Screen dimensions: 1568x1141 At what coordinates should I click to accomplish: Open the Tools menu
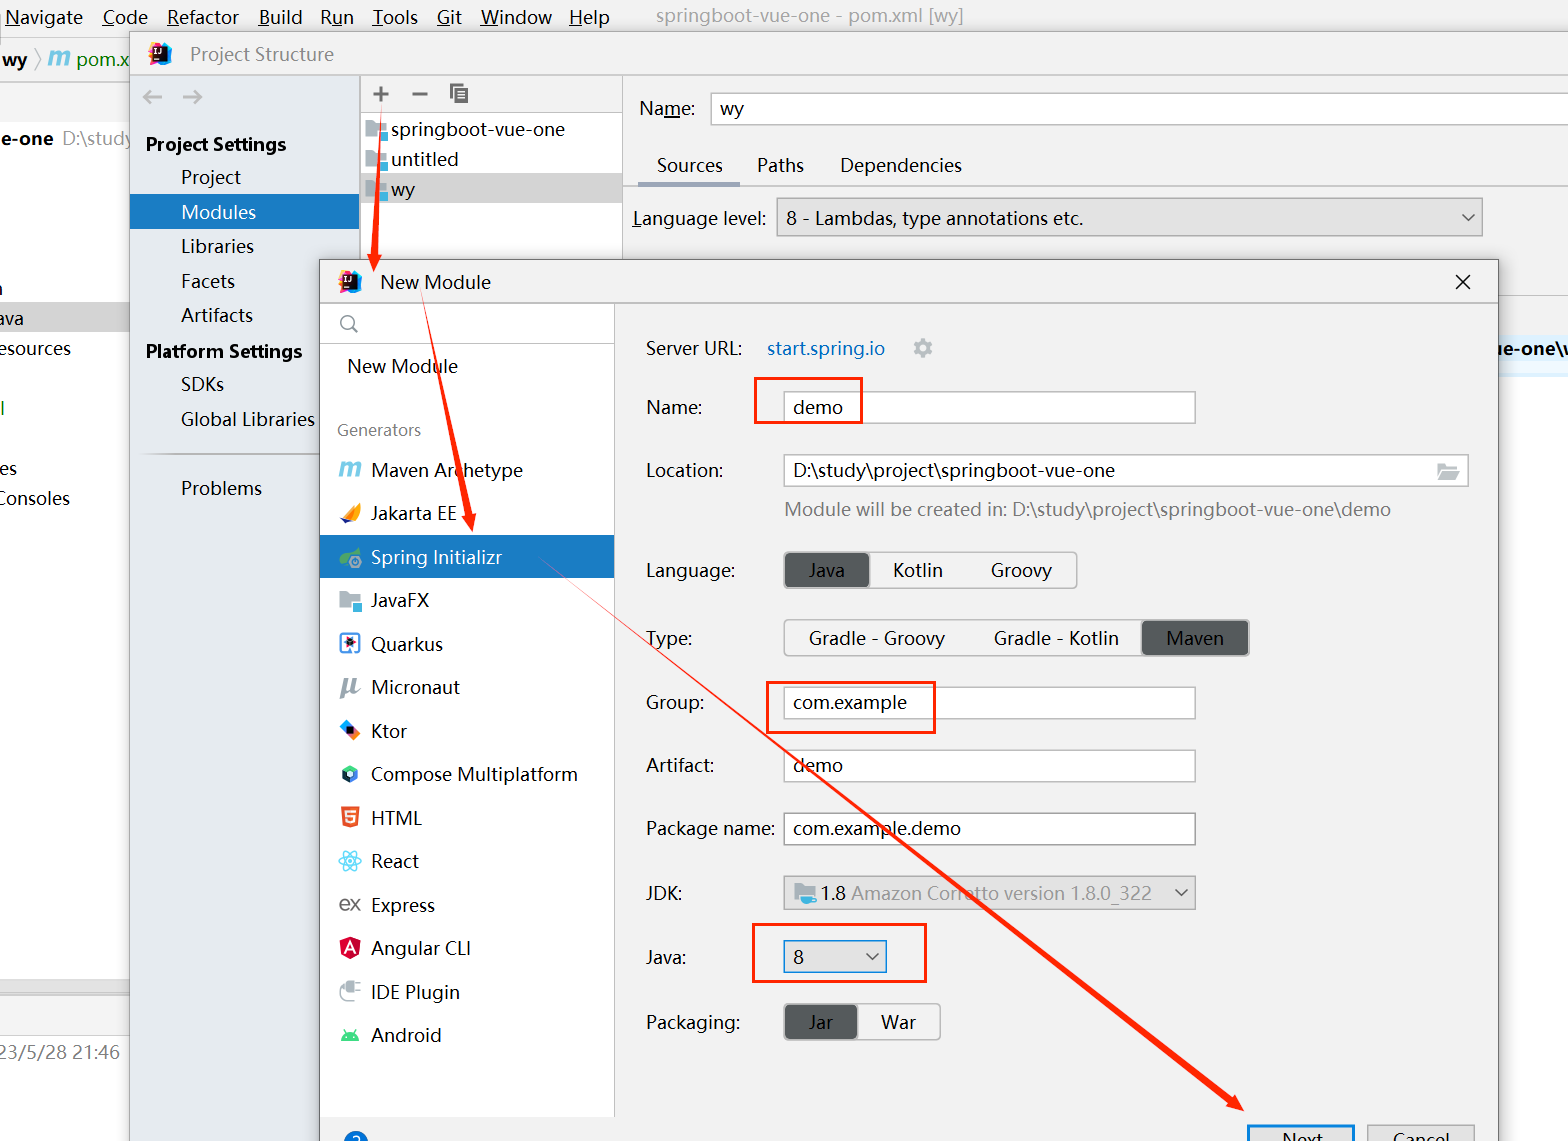pyautogui.click(x=395, y=17)
